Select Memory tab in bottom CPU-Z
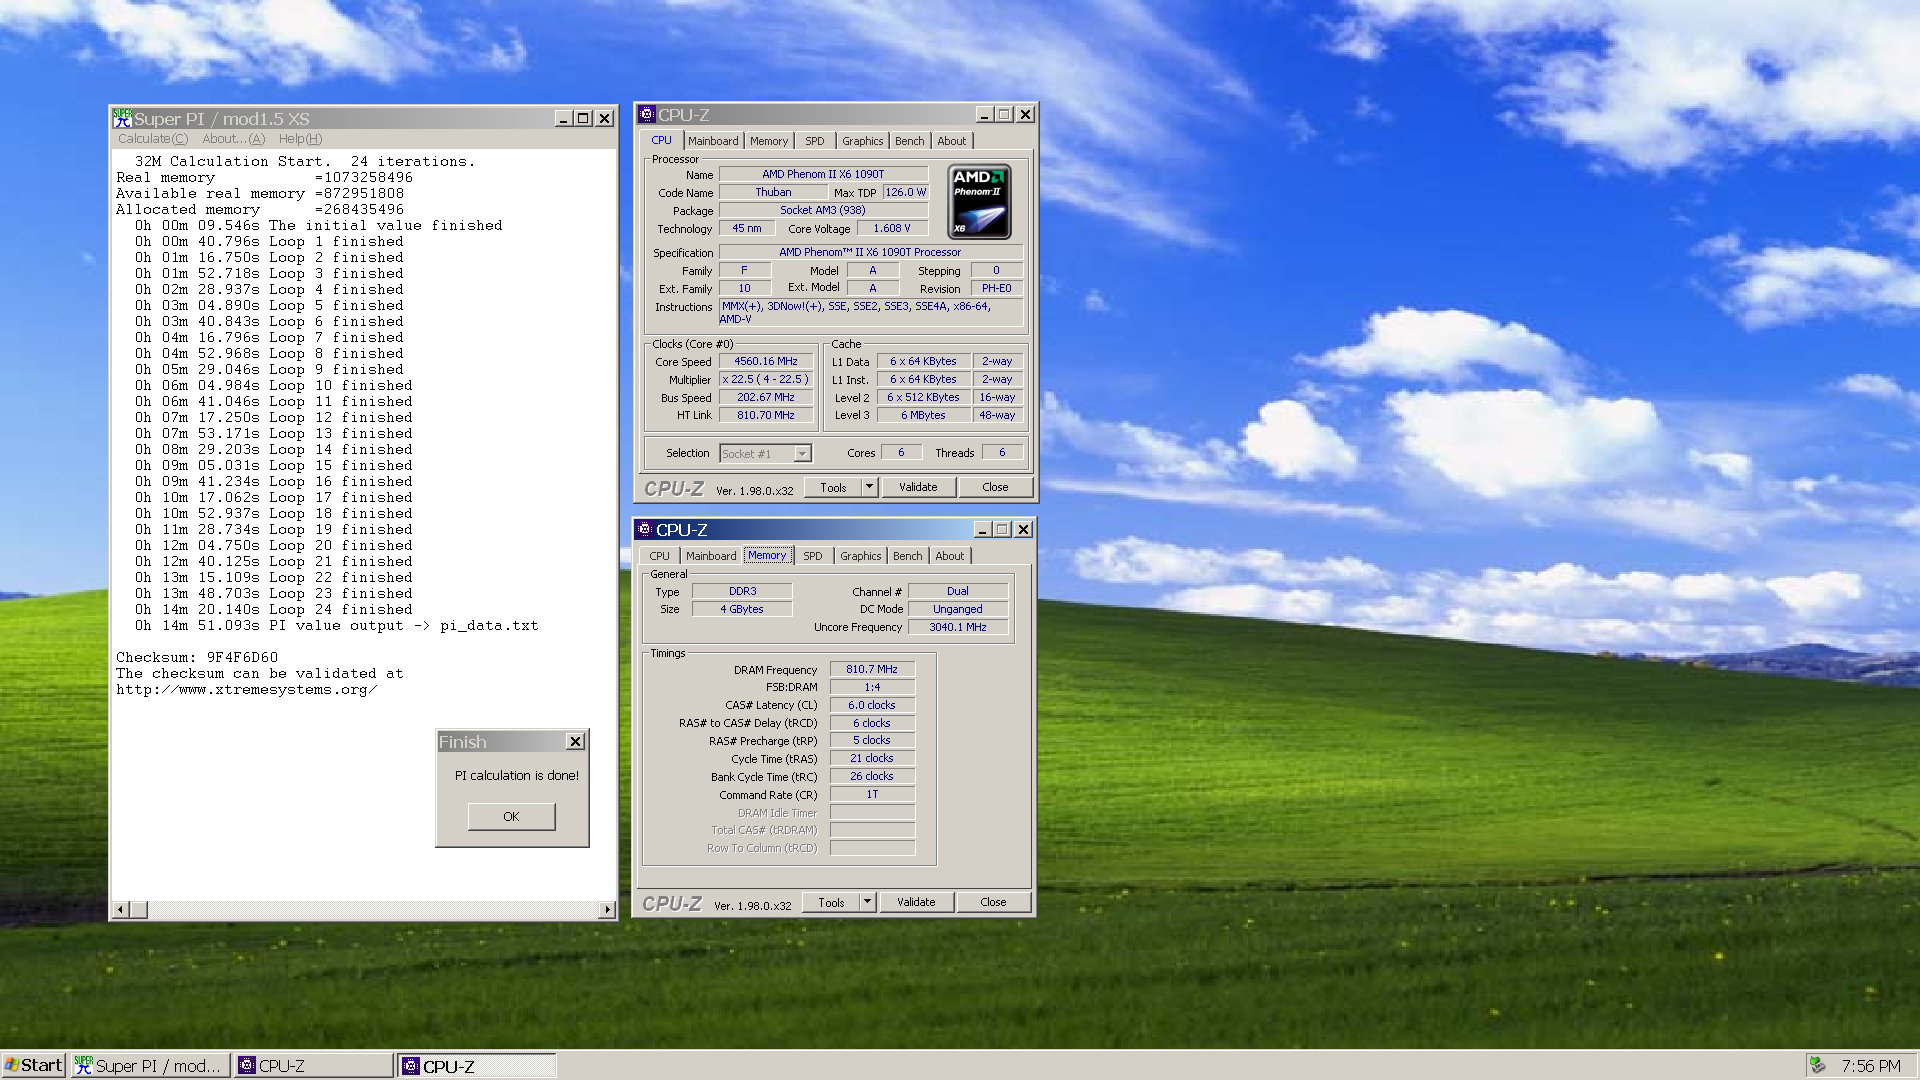The image size is (1920, 1080). point(767,555)
